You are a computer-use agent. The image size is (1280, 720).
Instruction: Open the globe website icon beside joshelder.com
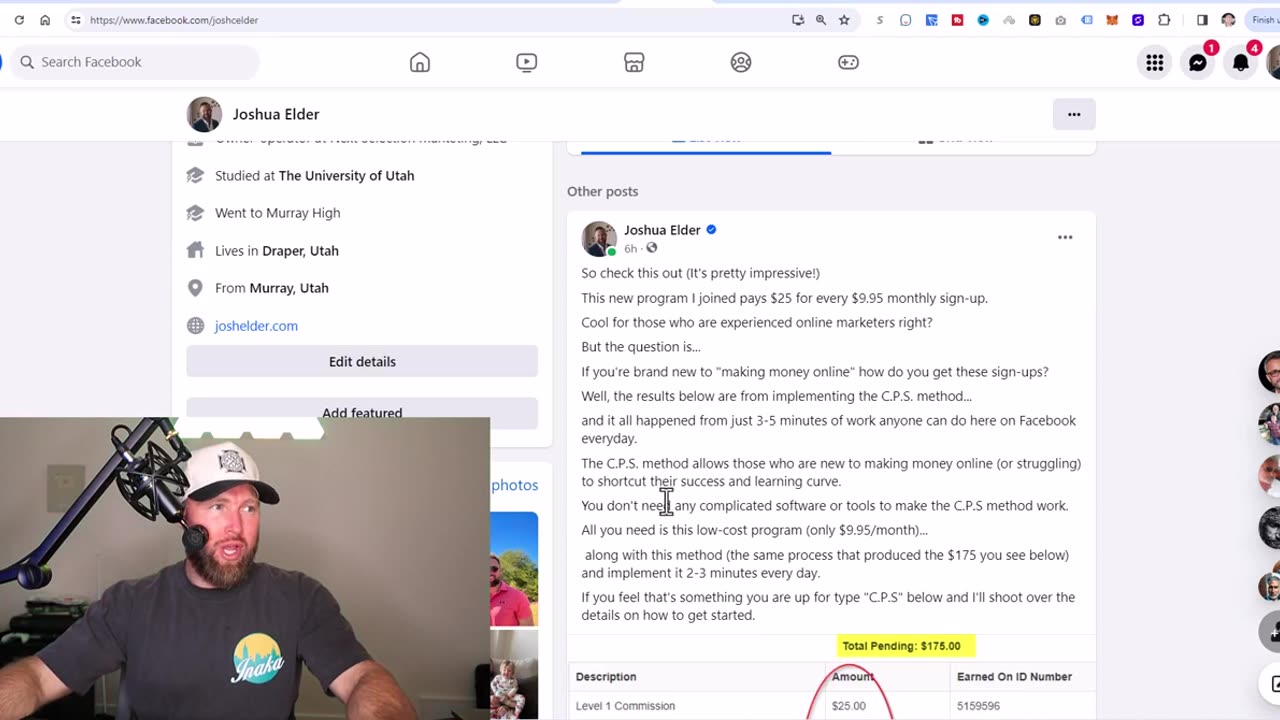195,326
